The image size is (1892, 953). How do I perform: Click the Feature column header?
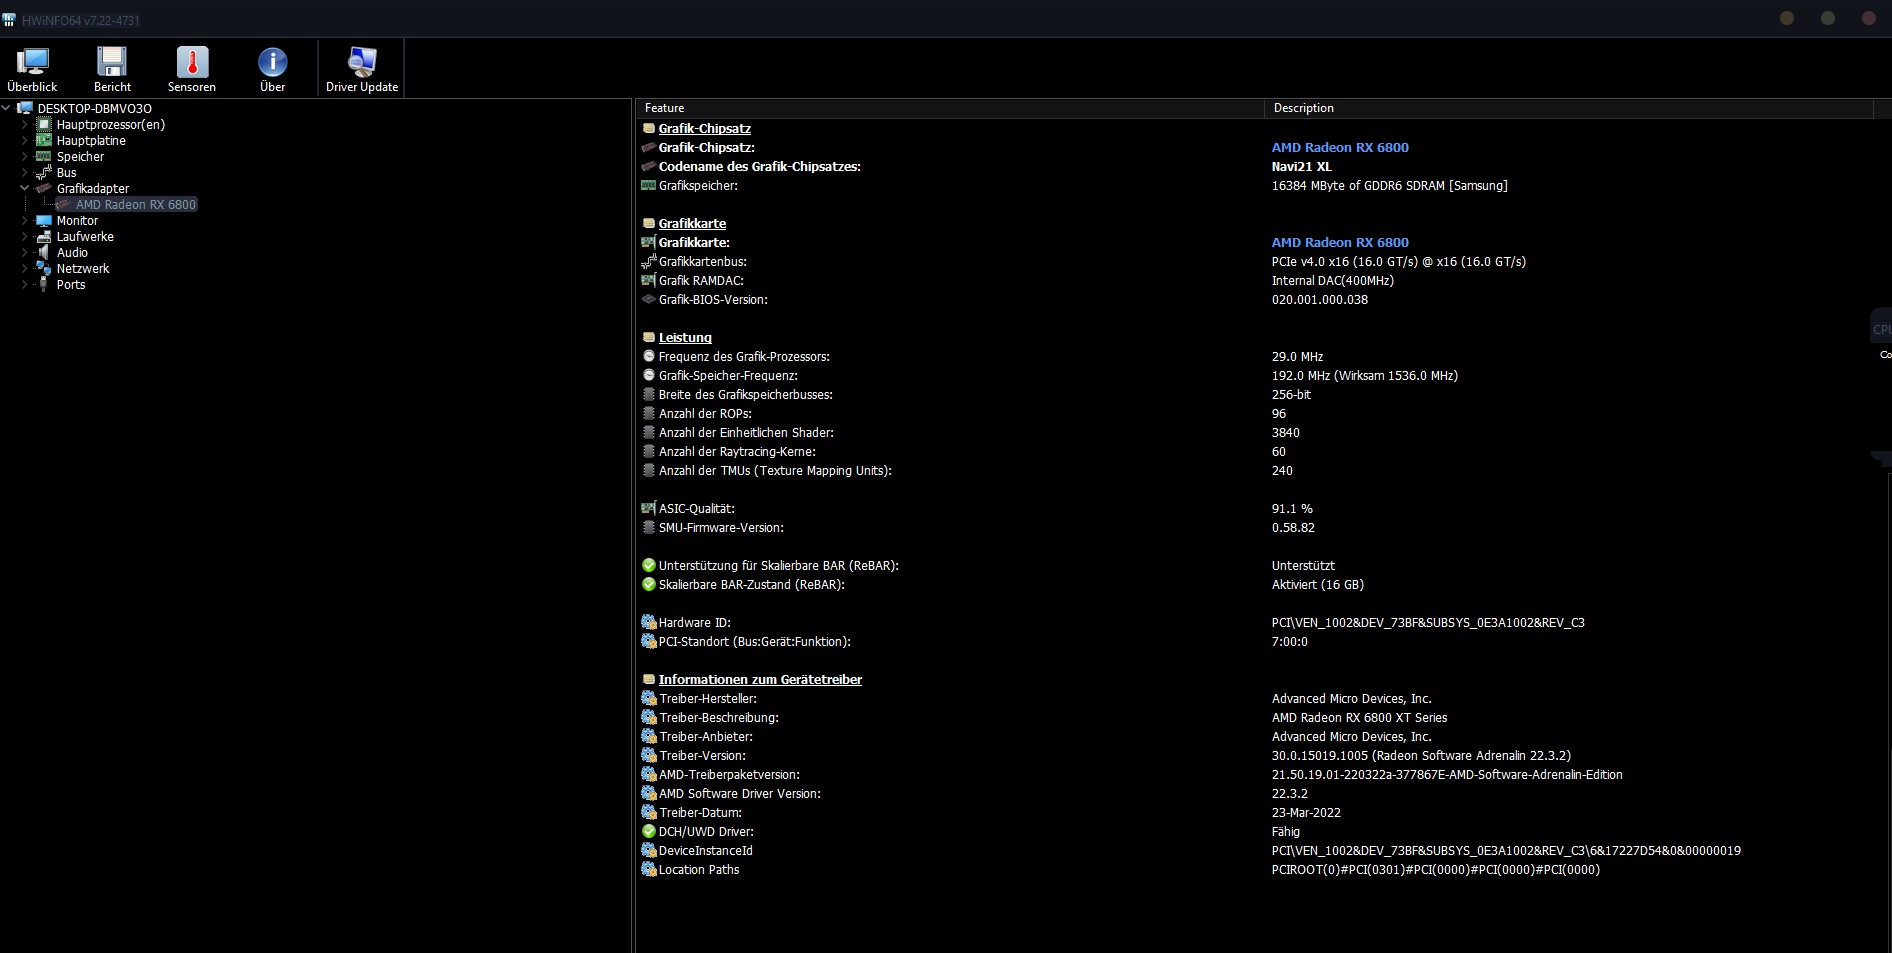(x=950, y=108)
